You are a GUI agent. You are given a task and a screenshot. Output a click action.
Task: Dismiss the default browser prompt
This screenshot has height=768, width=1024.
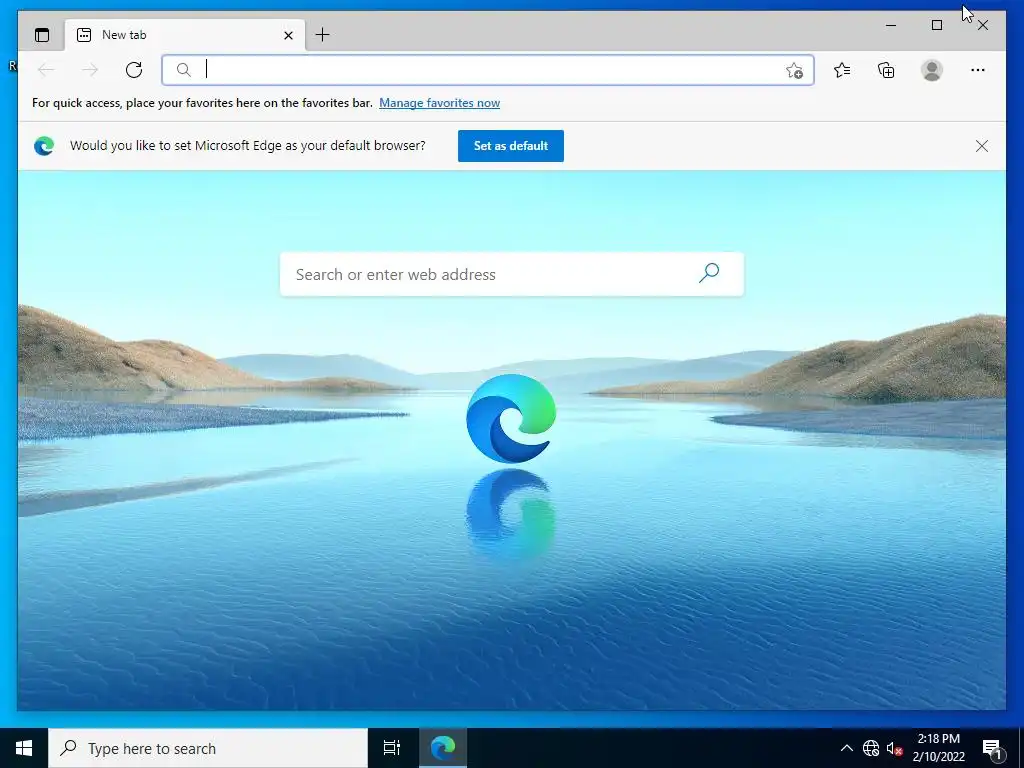(982, 146)
